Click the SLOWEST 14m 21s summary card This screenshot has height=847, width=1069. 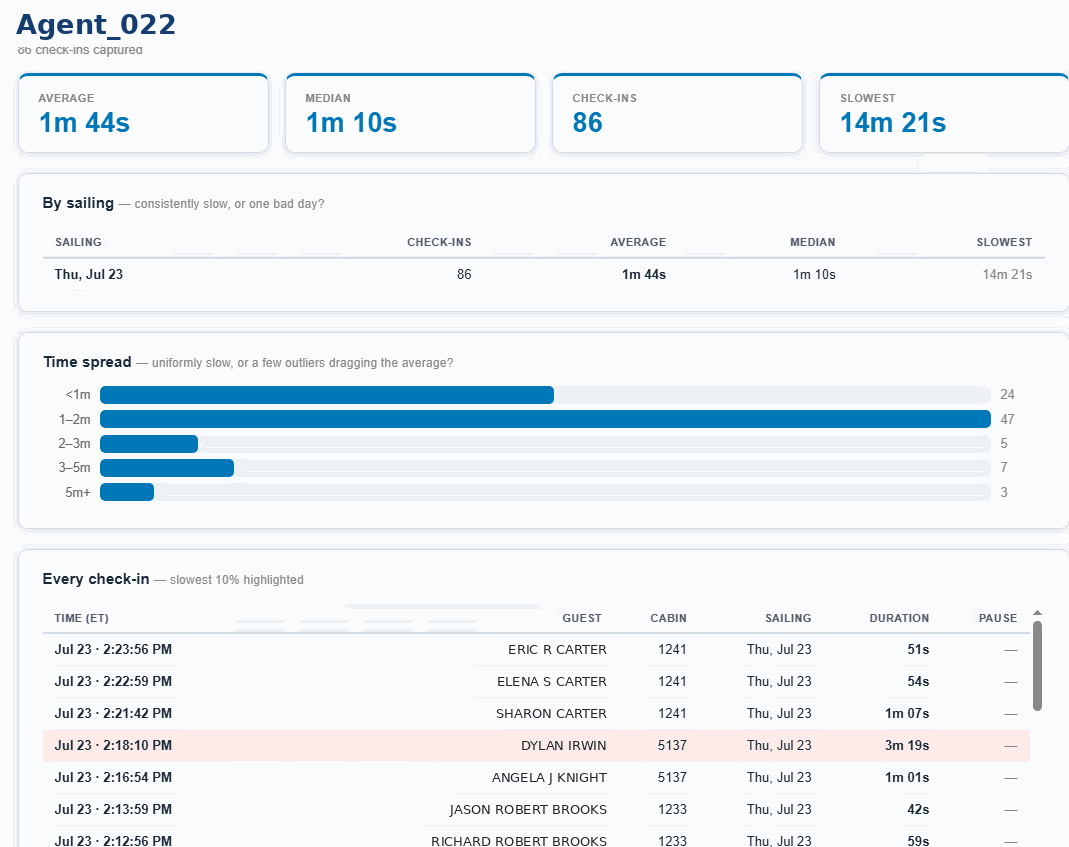[x=944, y=113]
